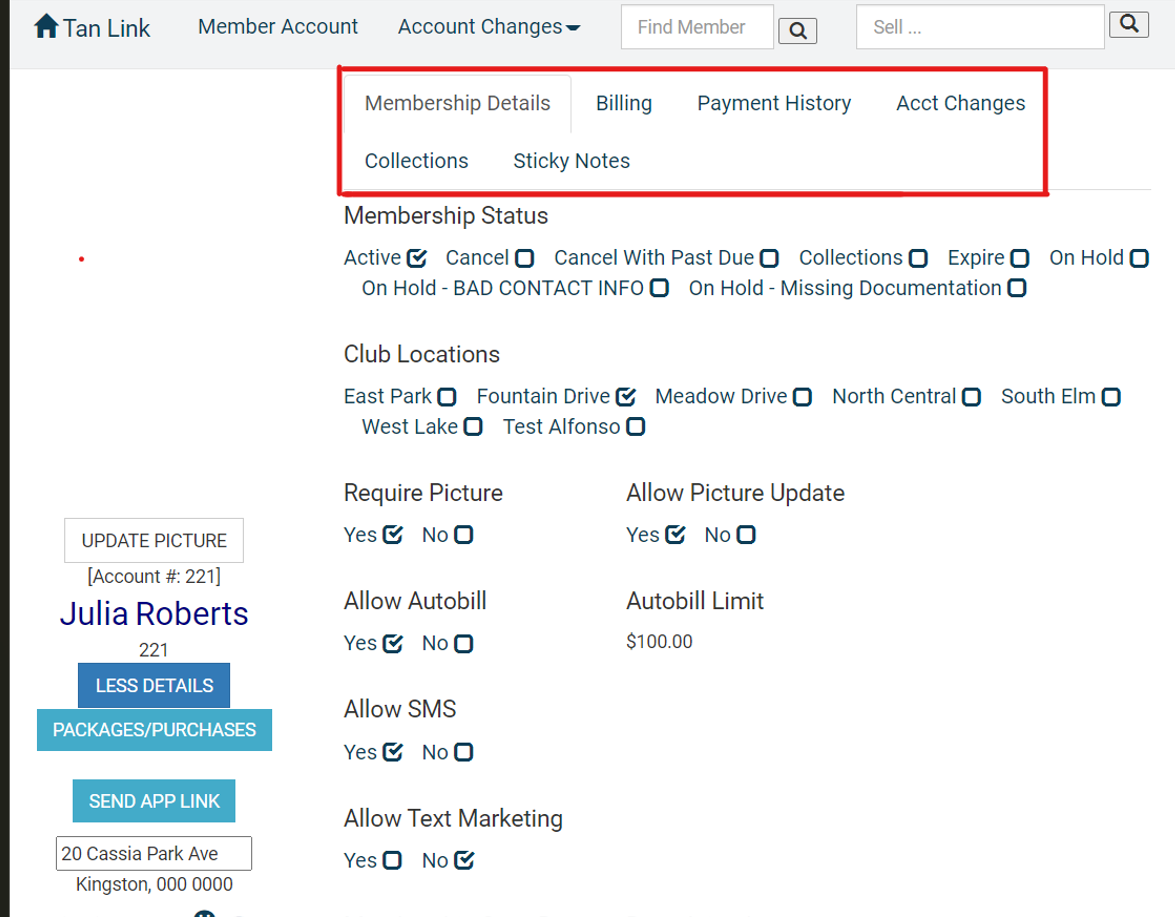Select the Expire status checkbox

point(1019,258)
